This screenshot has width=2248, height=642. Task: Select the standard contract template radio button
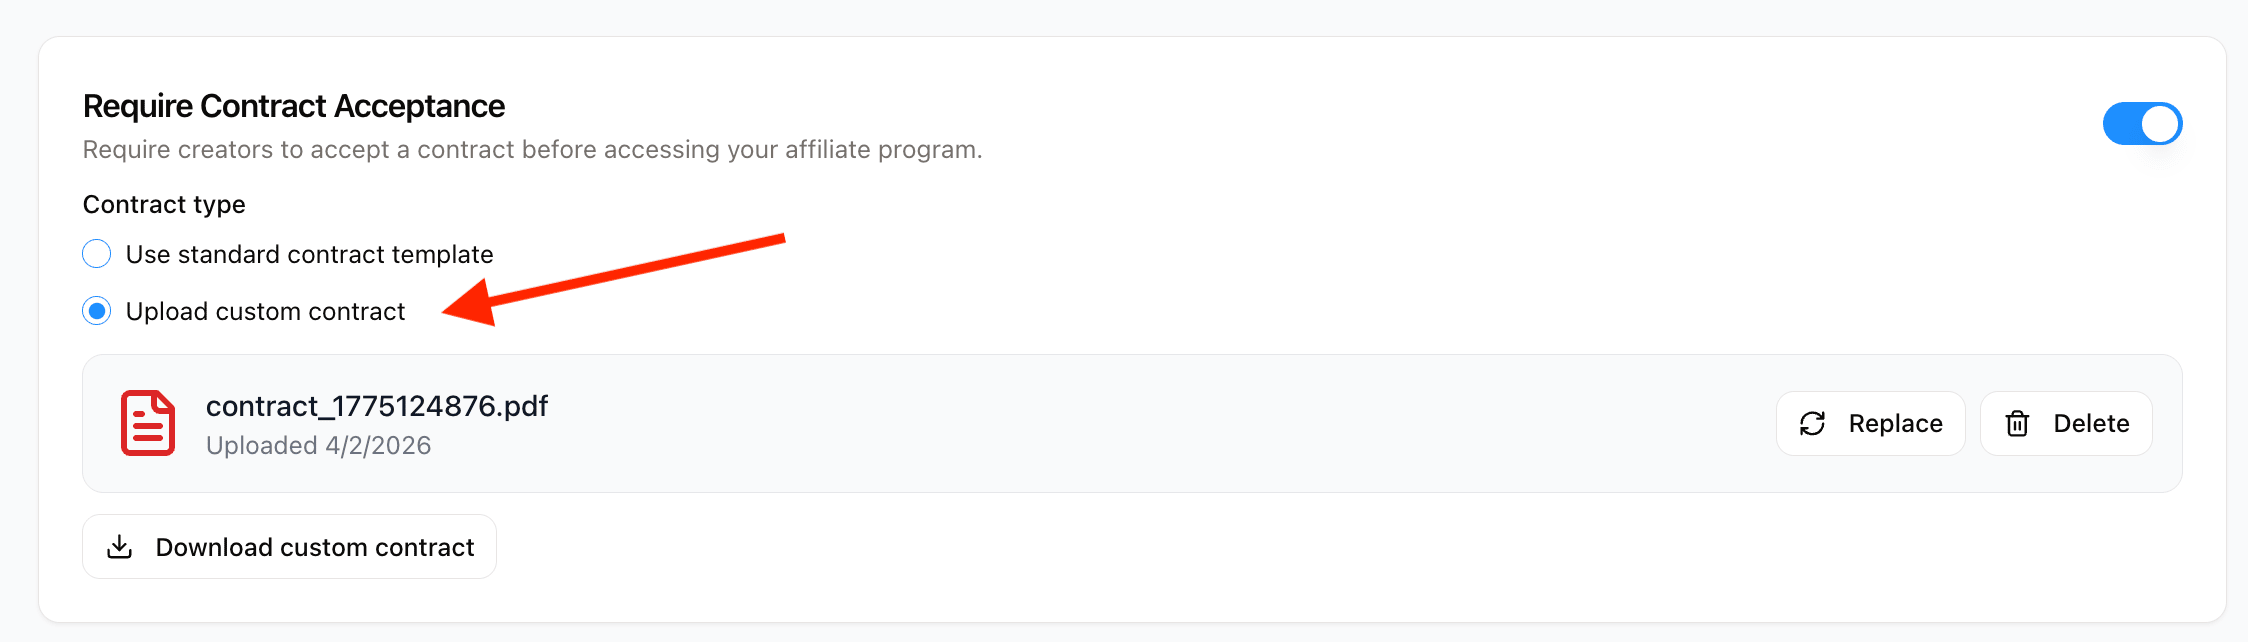pyautogui.click(x=97, y=254)
